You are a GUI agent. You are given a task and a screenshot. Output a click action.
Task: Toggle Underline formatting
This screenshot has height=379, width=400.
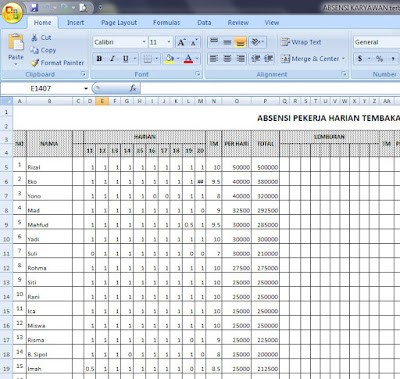click(125, 59)
